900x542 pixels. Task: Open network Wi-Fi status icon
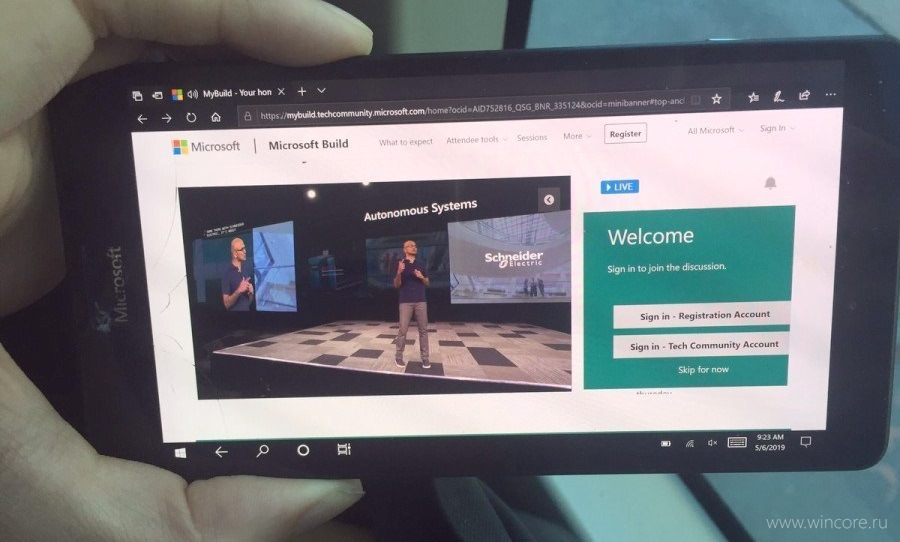[689, 443]
